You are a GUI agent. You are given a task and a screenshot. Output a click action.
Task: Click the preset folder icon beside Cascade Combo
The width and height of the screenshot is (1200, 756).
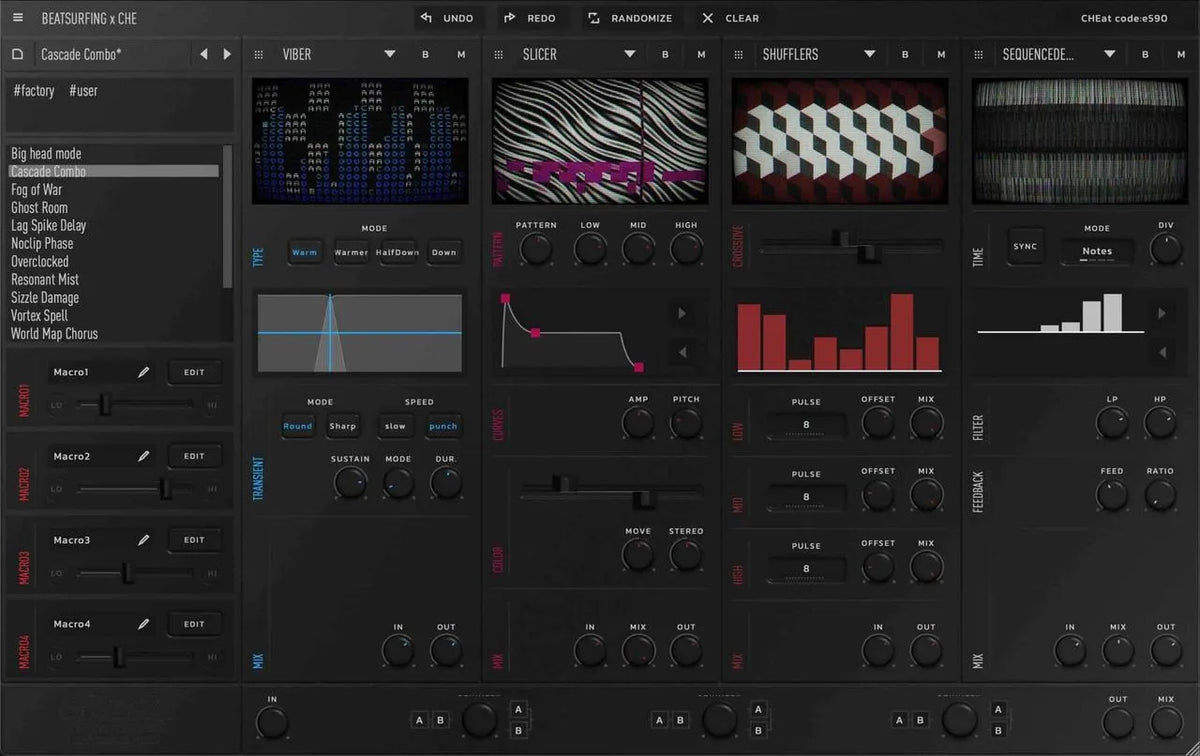coord(17,54)
